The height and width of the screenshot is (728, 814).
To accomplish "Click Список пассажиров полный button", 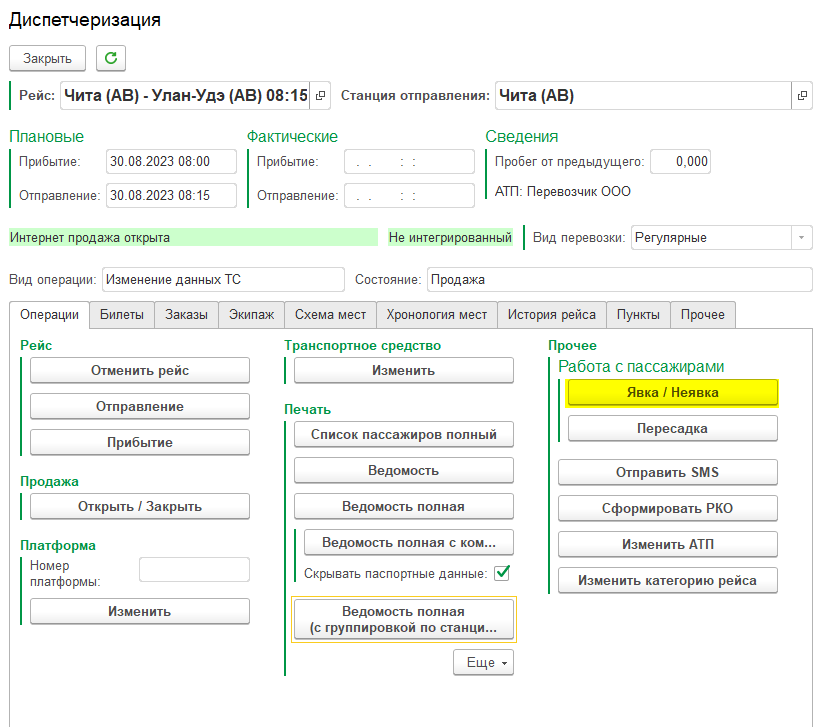I will tap(403, 434).
